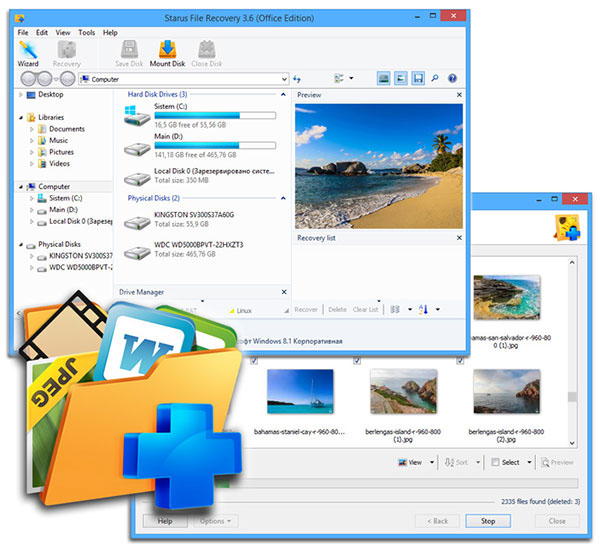Click the Sistem (C:) drive icon in list

137,116
